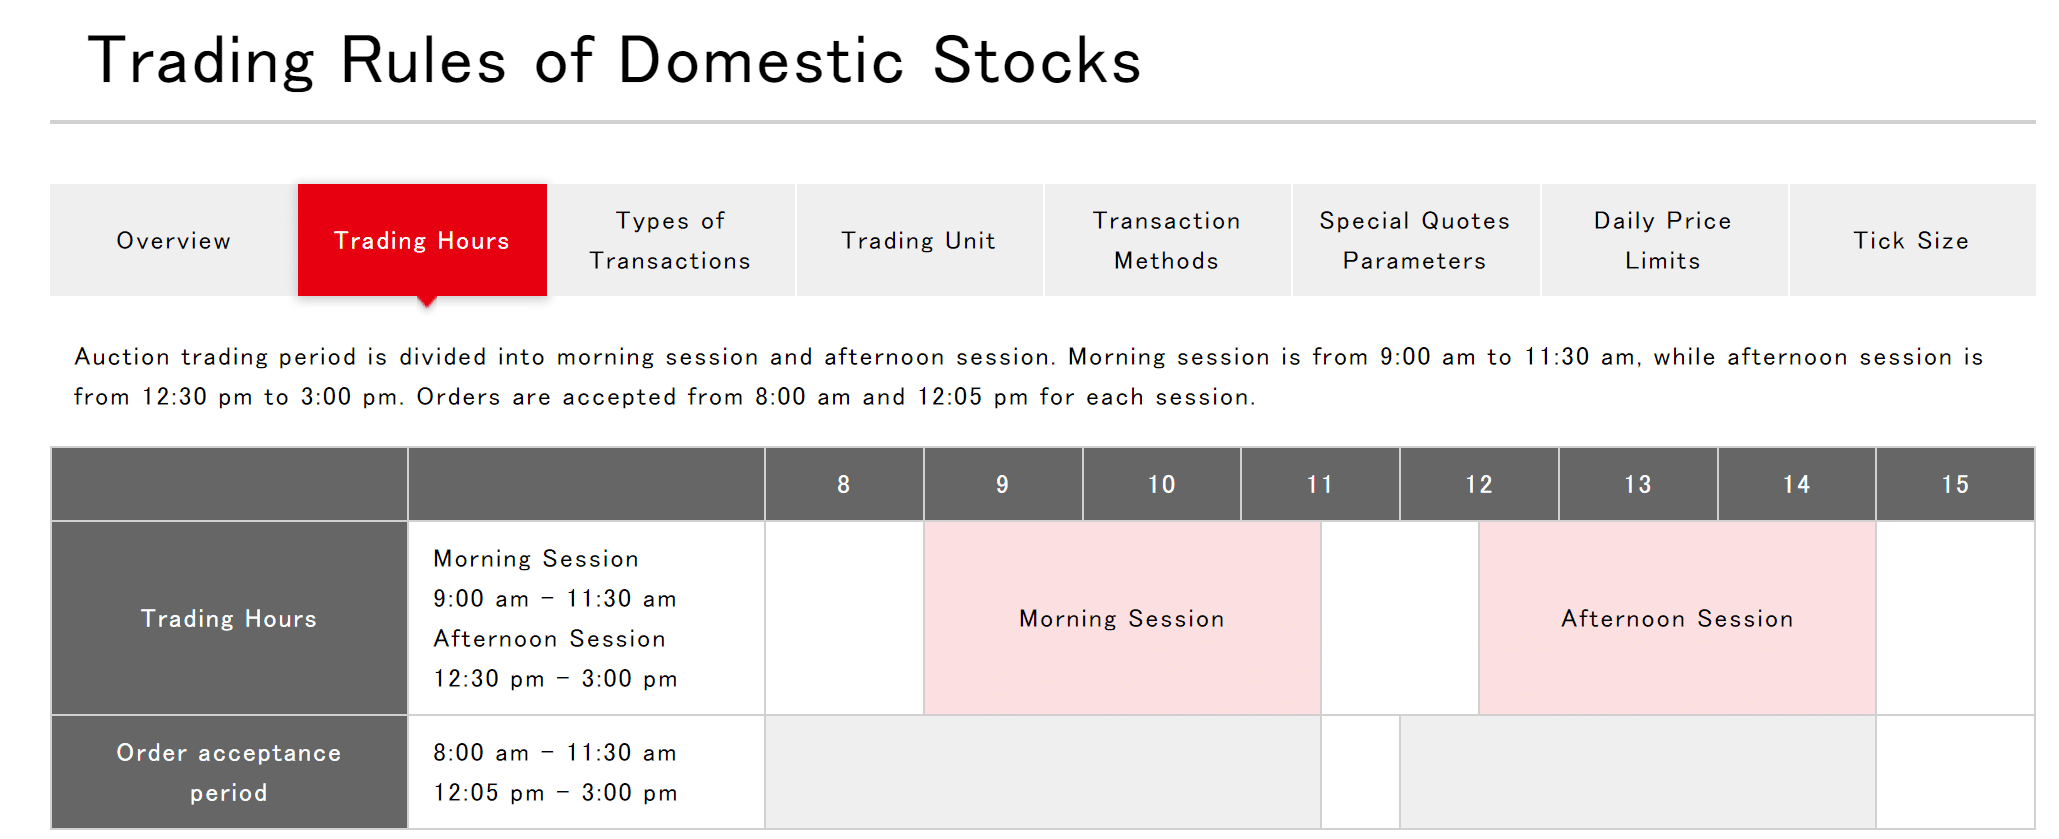Open the Trading Unit tab
Screen dimensions: 2059x839
pos(919,241)
